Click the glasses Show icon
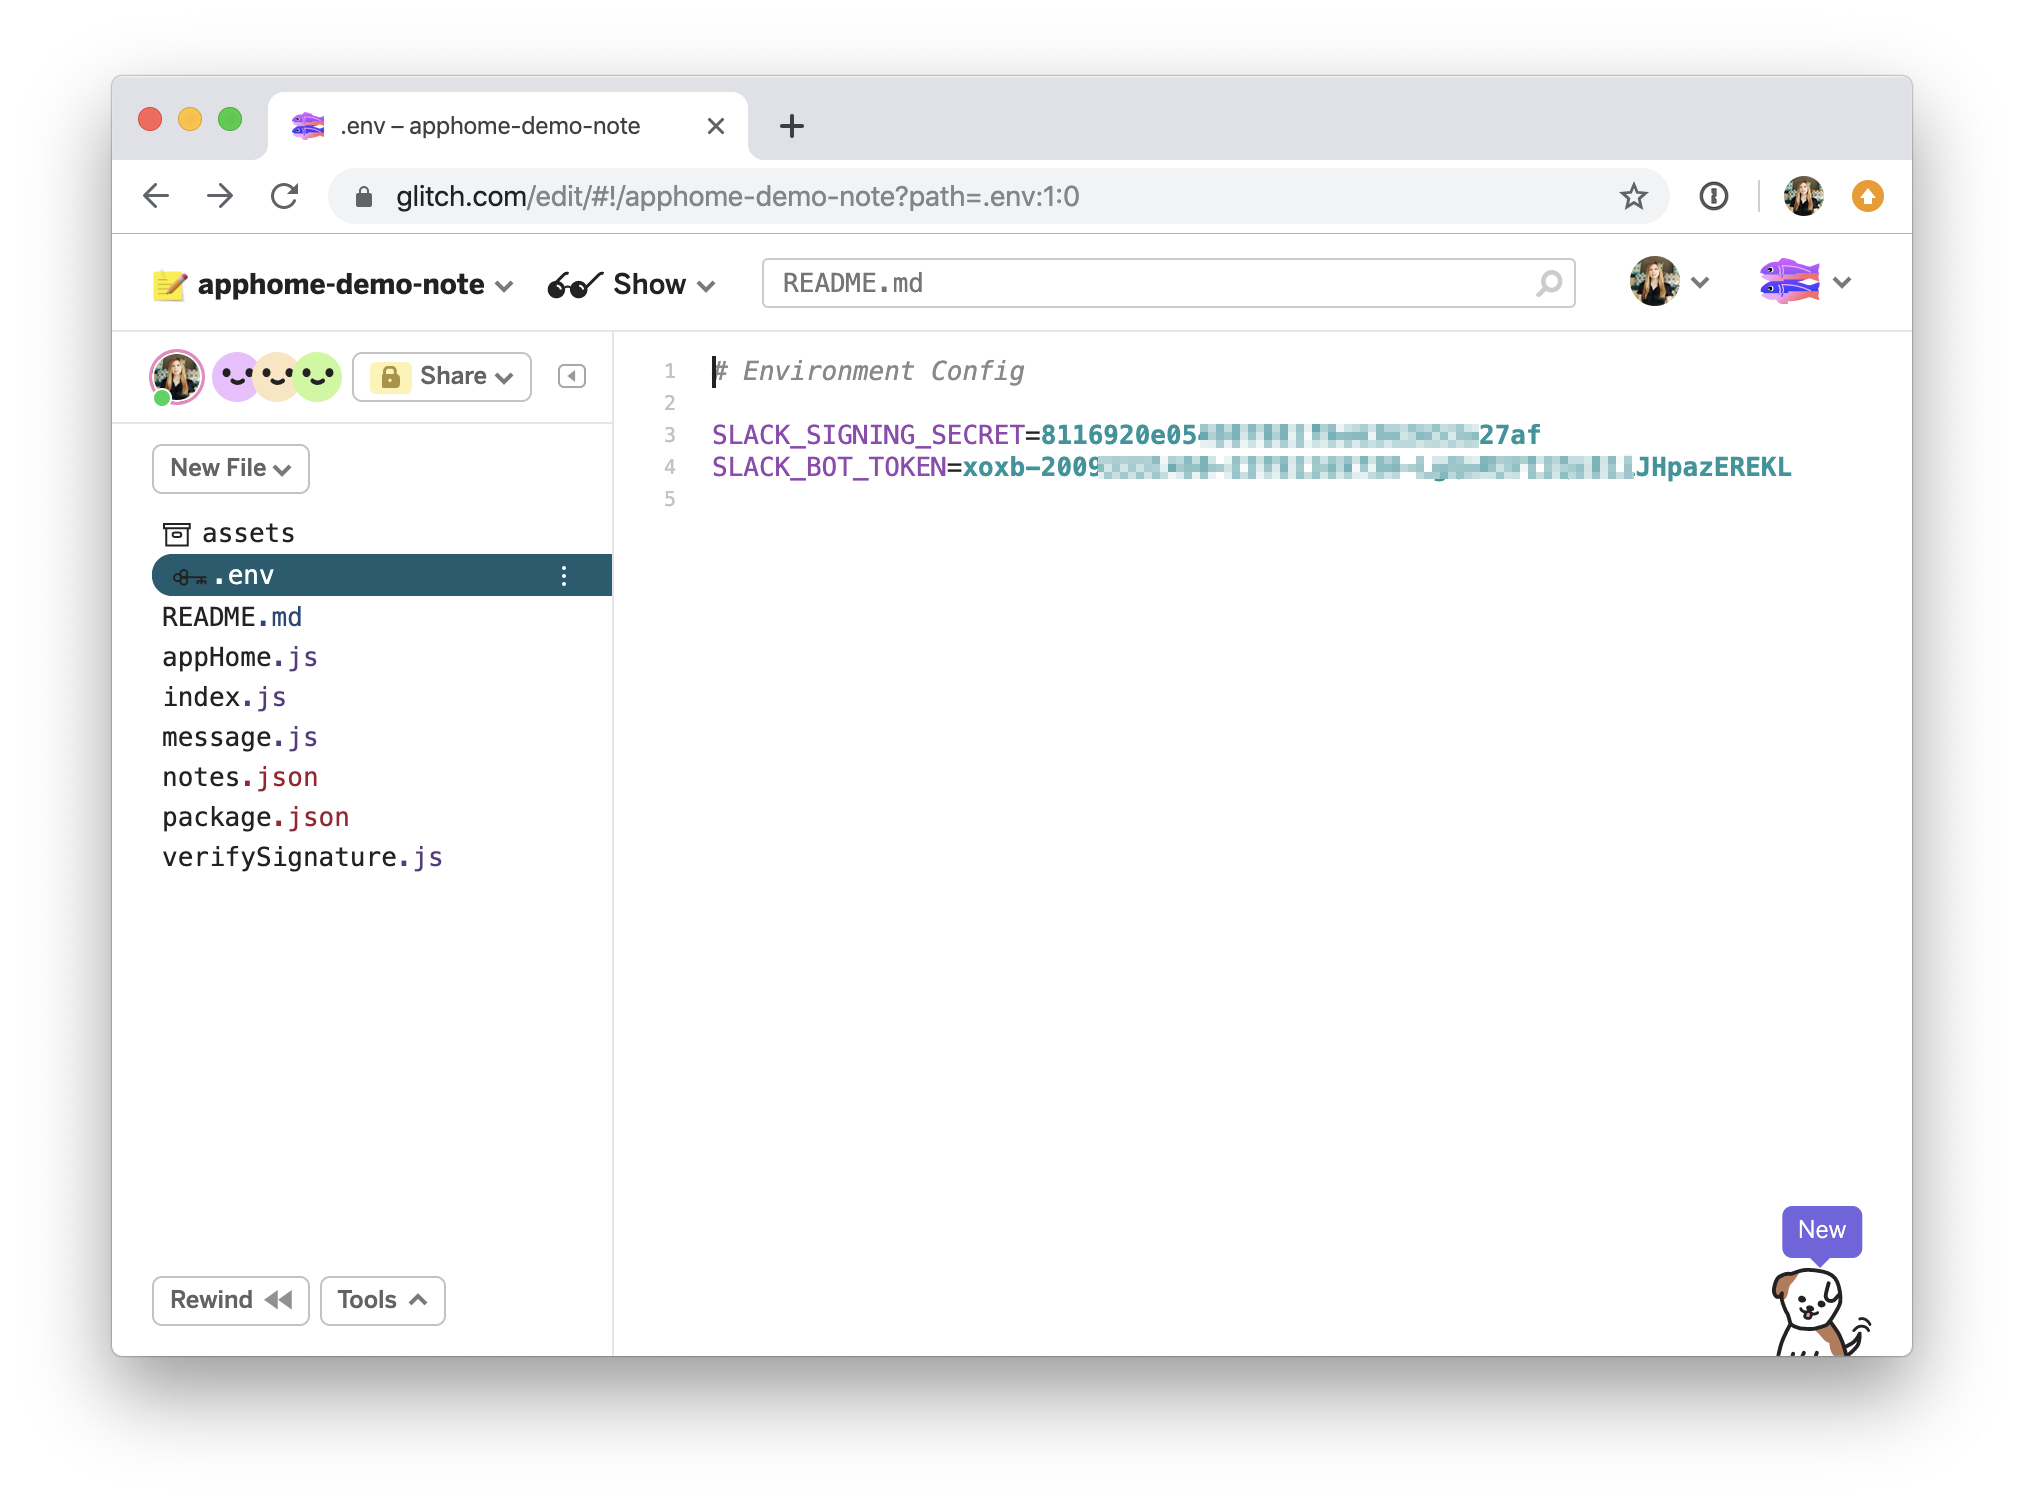 click(x=572, y=283)
